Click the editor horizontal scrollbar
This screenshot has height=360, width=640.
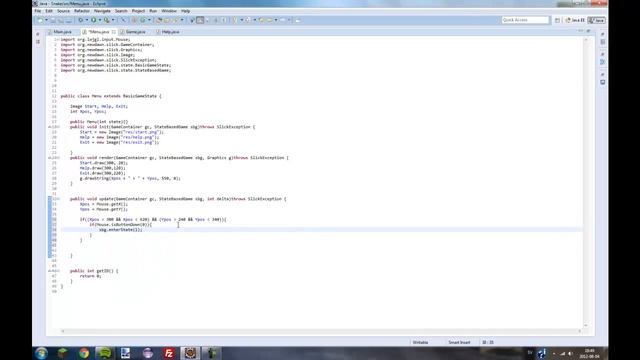point(321,331)
